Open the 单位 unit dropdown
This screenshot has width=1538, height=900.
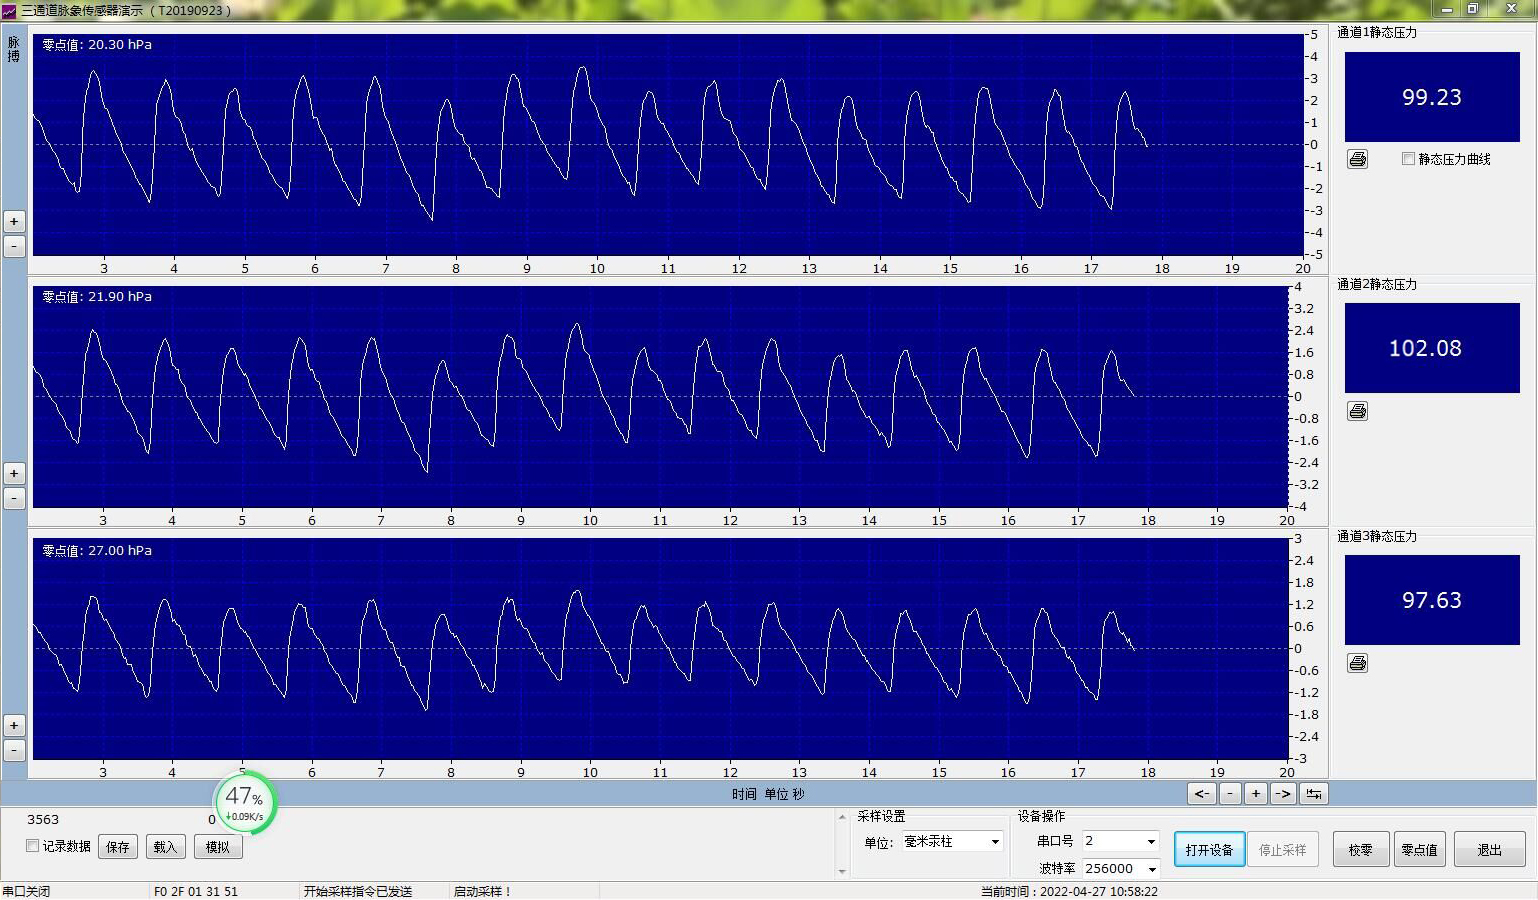(x=994, y=842)
